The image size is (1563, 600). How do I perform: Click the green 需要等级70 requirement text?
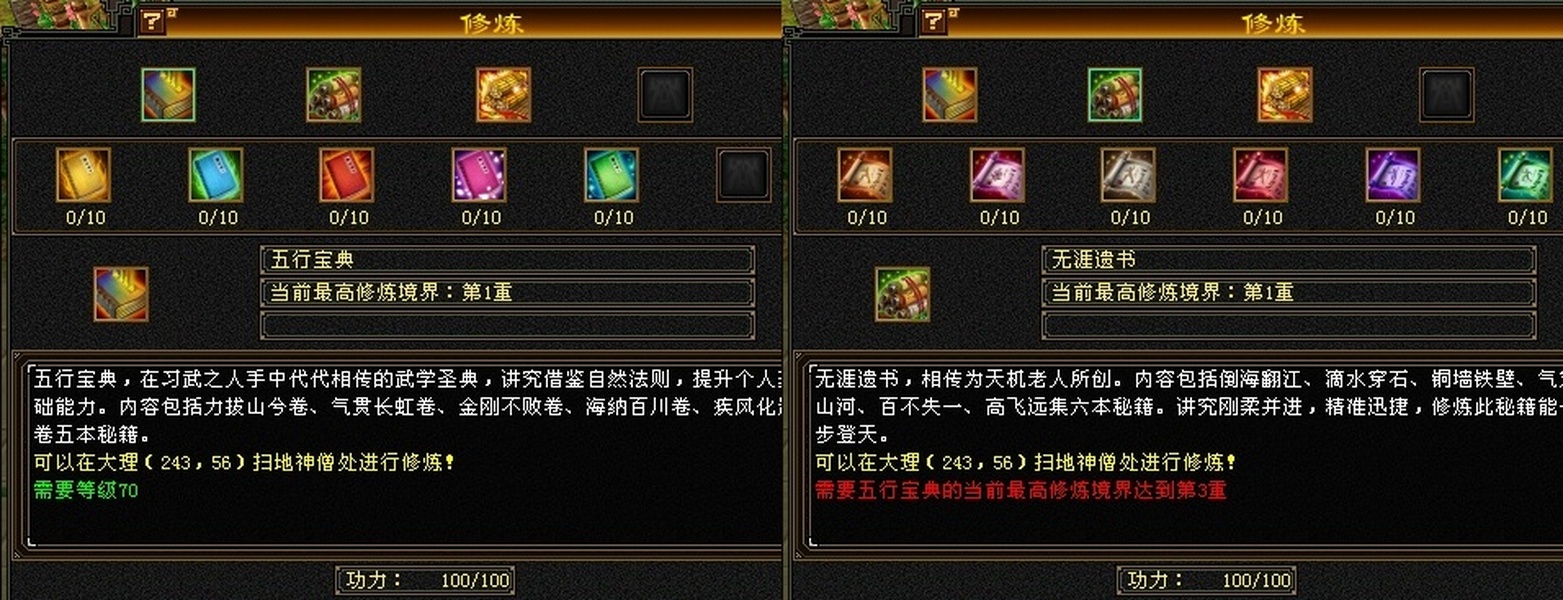click(86, 490)
